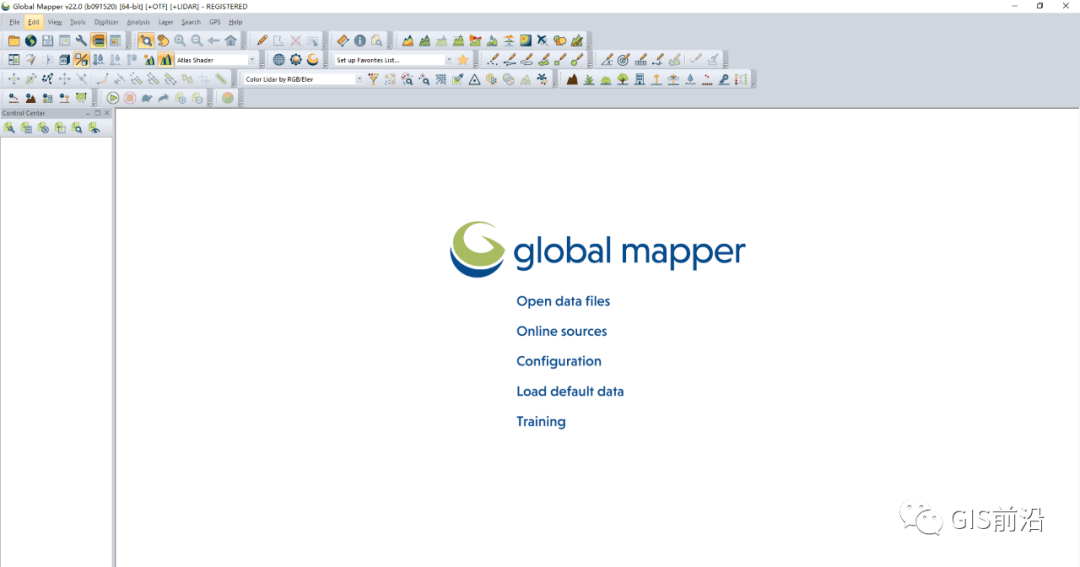
Task: Click the turtle slower playback icon
Action: click(147, 98)
